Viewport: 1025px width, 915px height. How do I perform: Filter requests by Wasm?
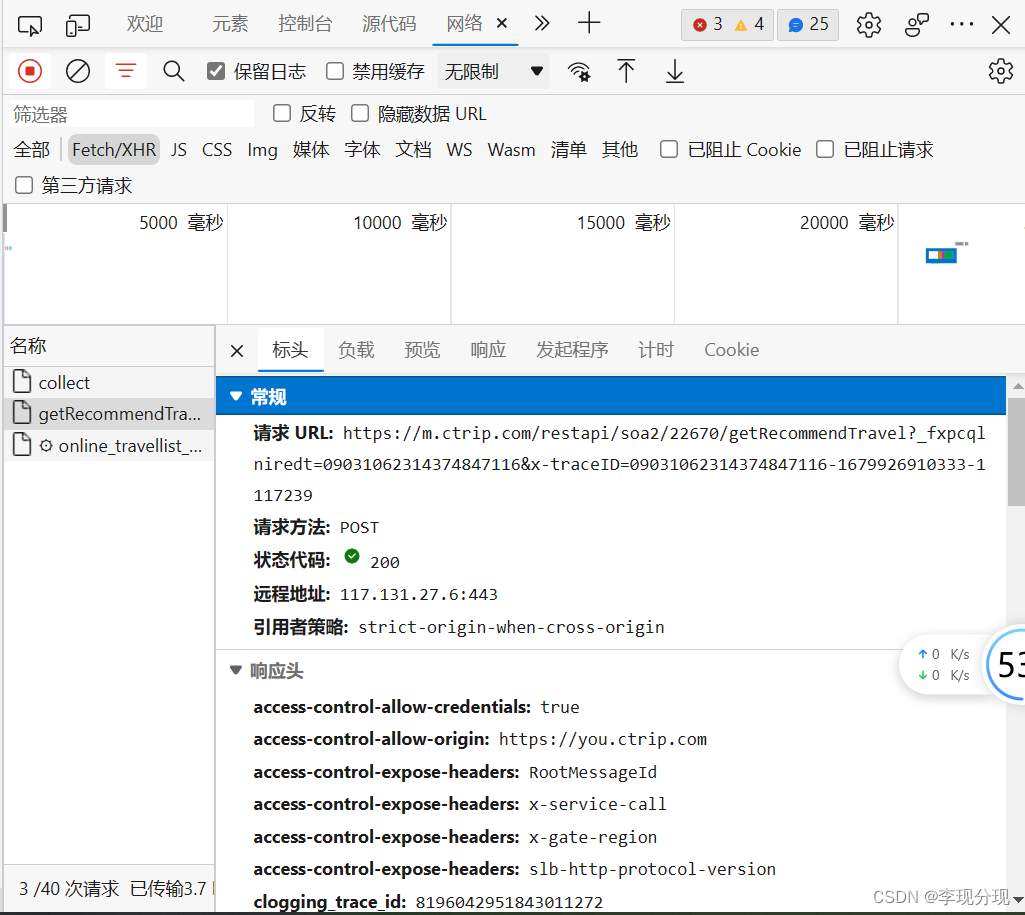point(511,150)
